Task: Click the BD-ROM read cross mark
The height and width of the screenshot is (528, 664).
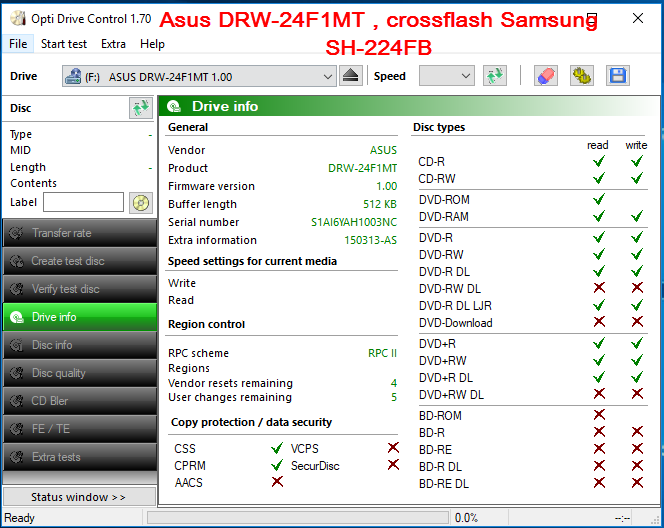Action: point(599,415)
